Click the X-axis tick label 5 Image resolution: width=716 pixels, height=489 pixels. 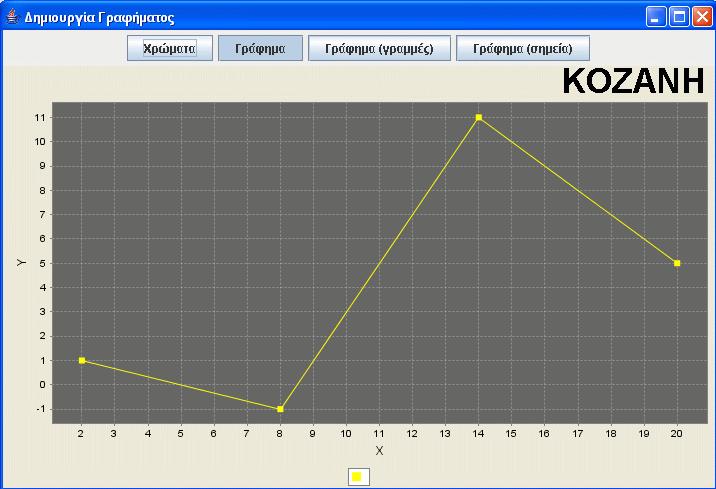[x=180, y=434]
